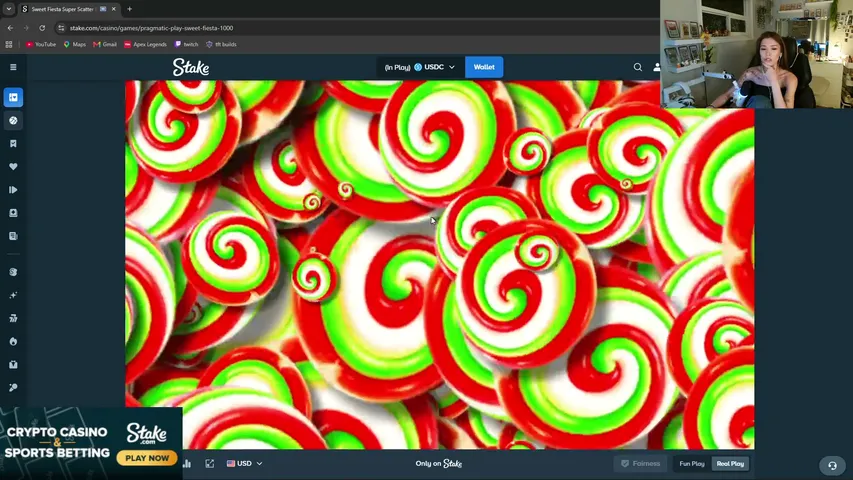Switch to Real Play mode
Viewport: 853px width, 480px height.
click(x=730, y=464)
